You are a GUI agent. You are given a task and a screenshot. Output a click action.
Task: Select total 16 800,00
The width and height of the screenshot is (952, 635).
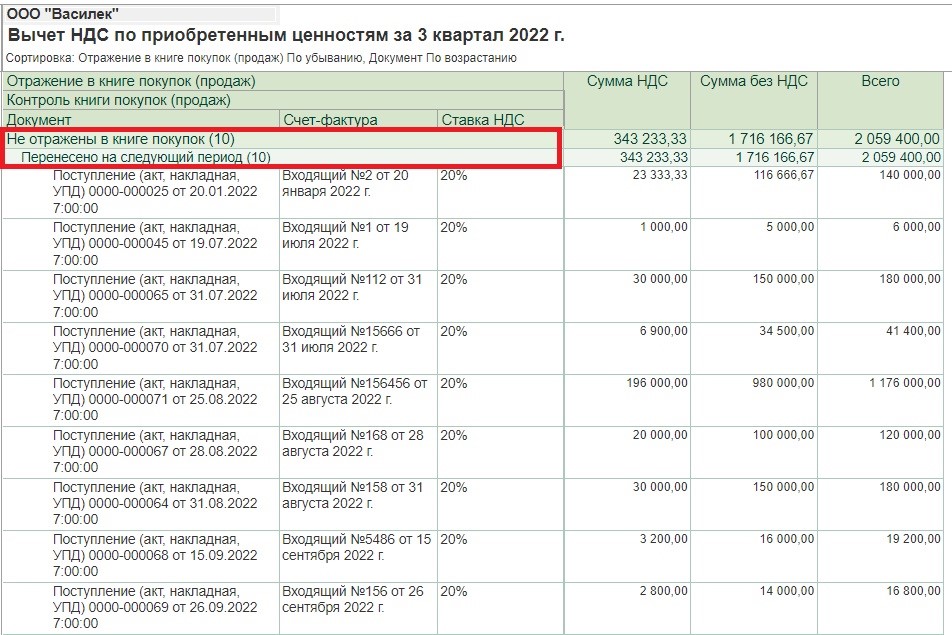(x=913, y=591)
